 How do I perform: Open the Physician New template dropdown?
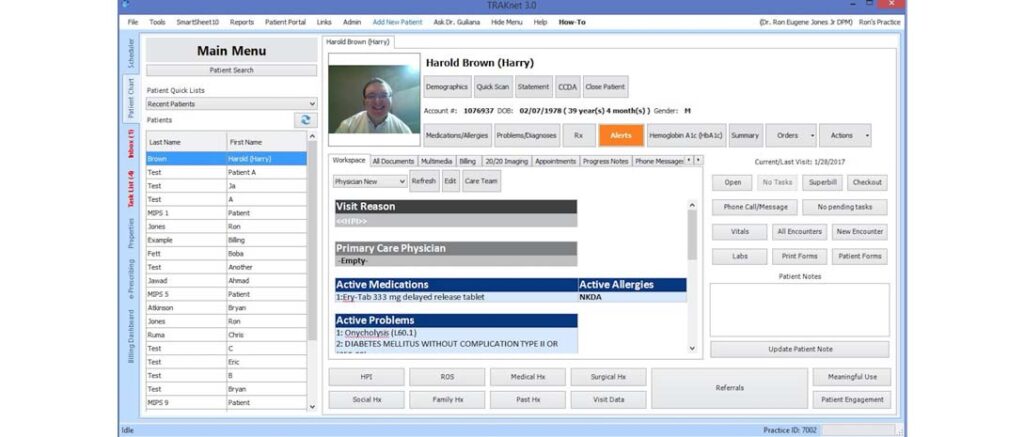(x=370, y=182)
